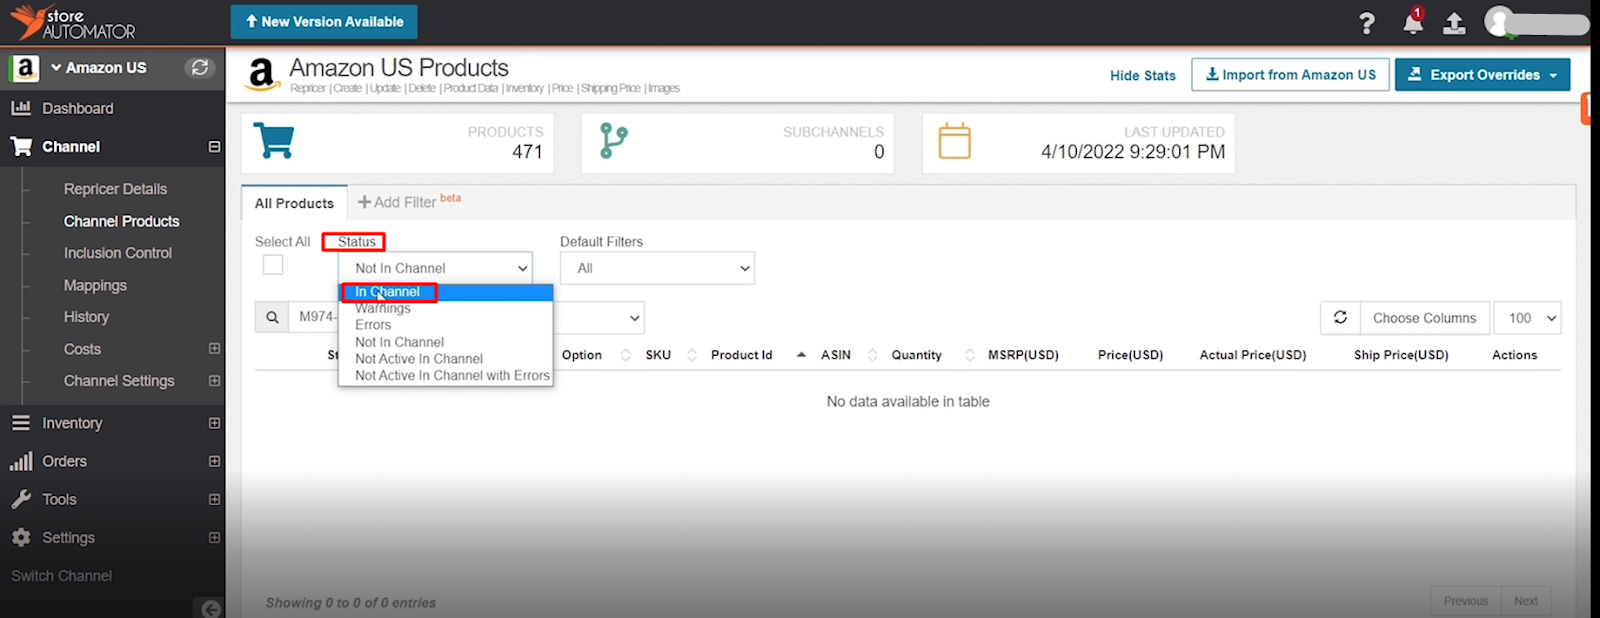The image size is (1600, 618).
Task: Open Mappings in sidebar
Action: (95, 285)
